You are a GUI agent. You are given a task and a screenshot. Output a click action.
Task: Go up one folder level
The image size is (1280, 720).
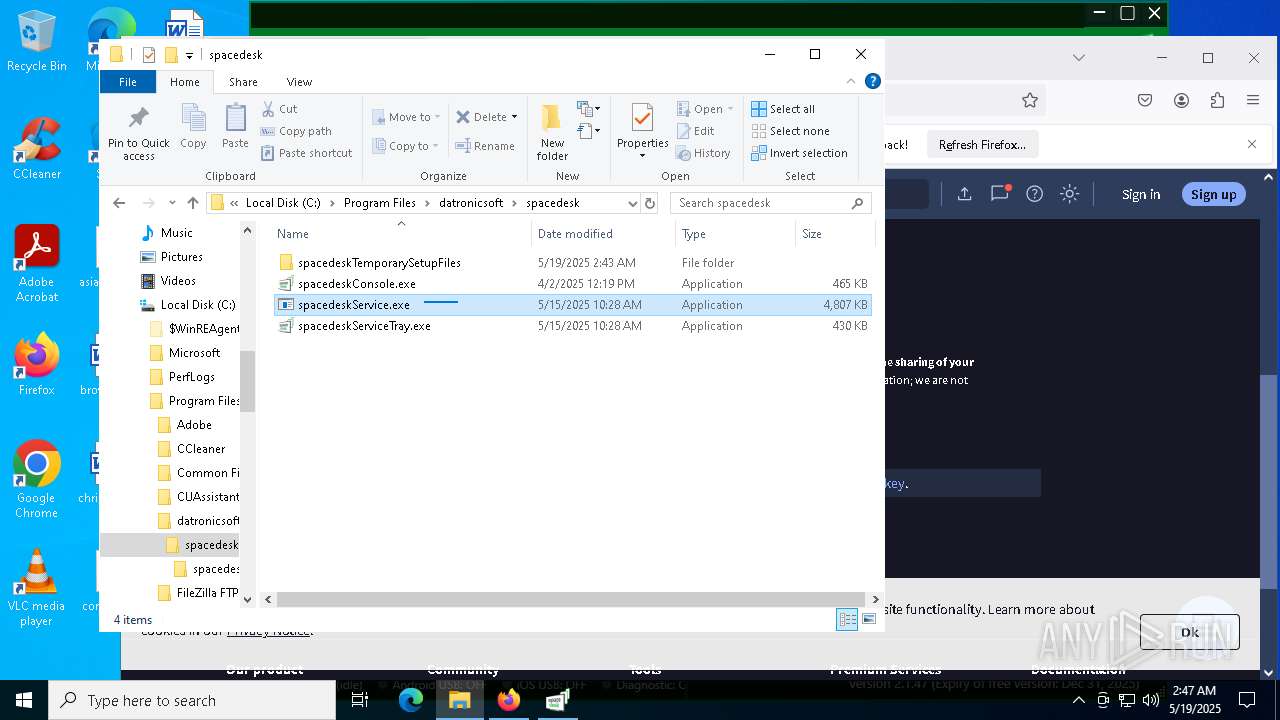193,203
